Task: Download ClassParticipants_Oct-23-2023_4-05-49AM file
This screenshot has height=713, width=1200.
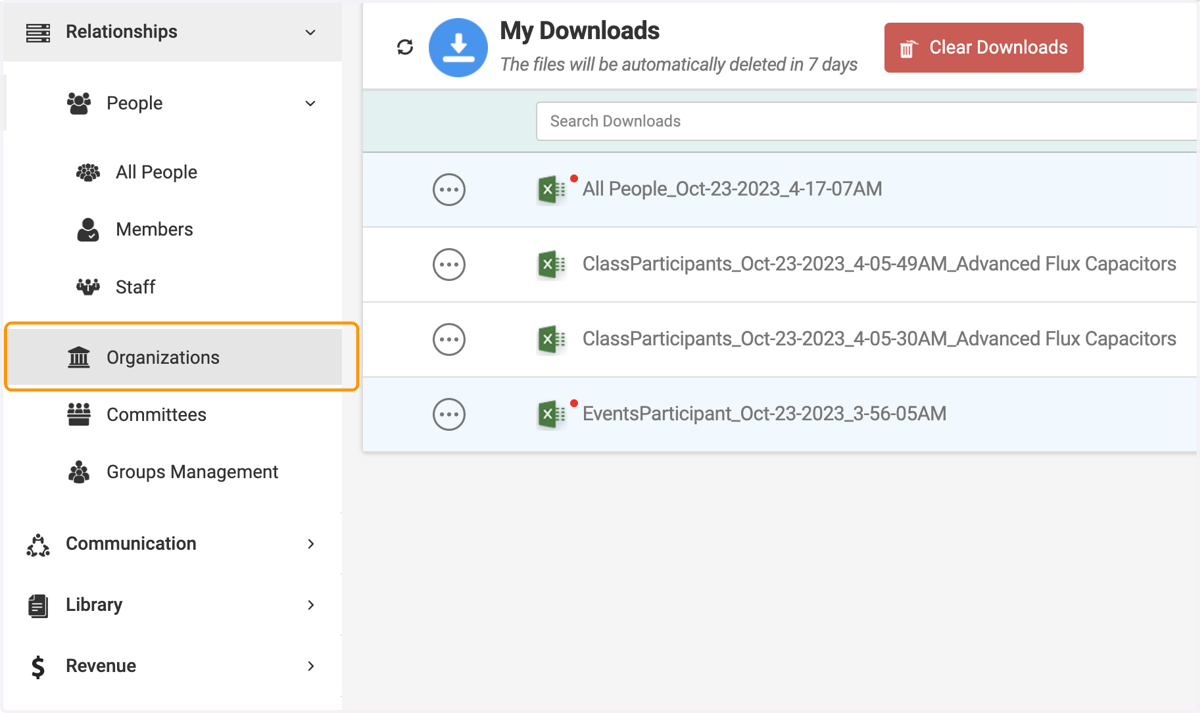Action: click(879, 264)
